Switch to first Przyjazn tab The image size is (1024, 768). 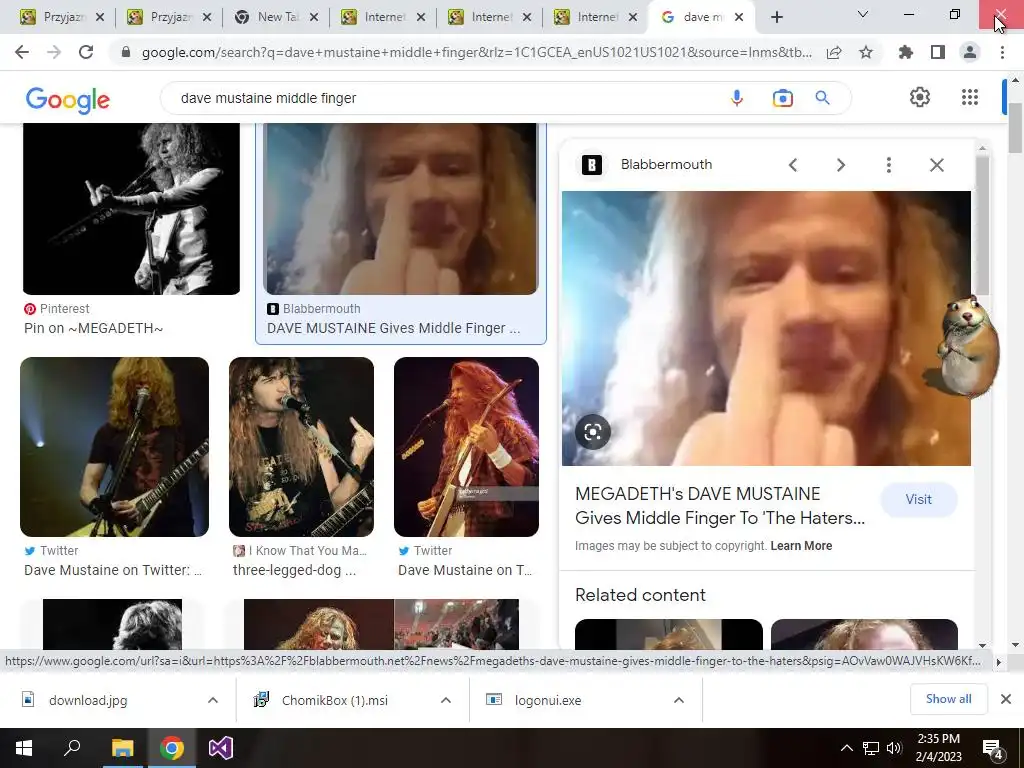coord(62,18)
